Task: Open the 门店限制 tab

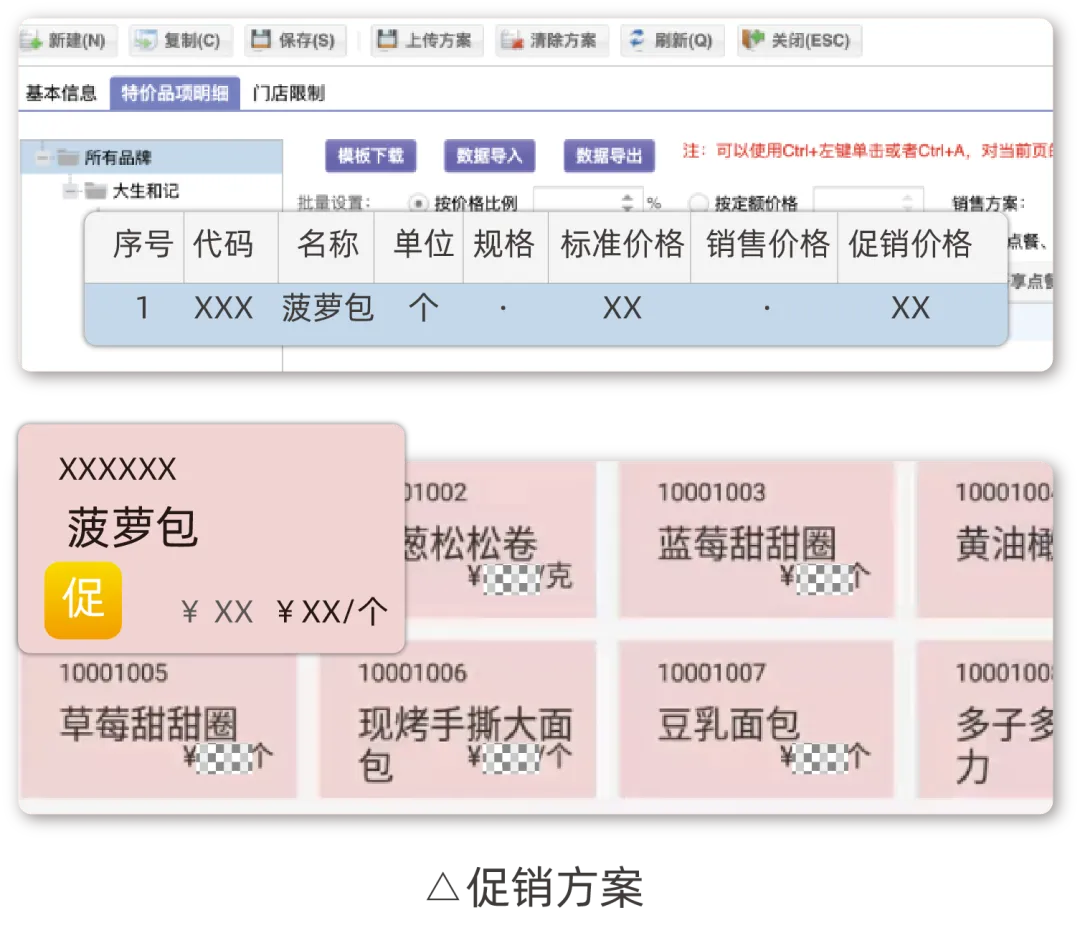Action: [288, 94]
